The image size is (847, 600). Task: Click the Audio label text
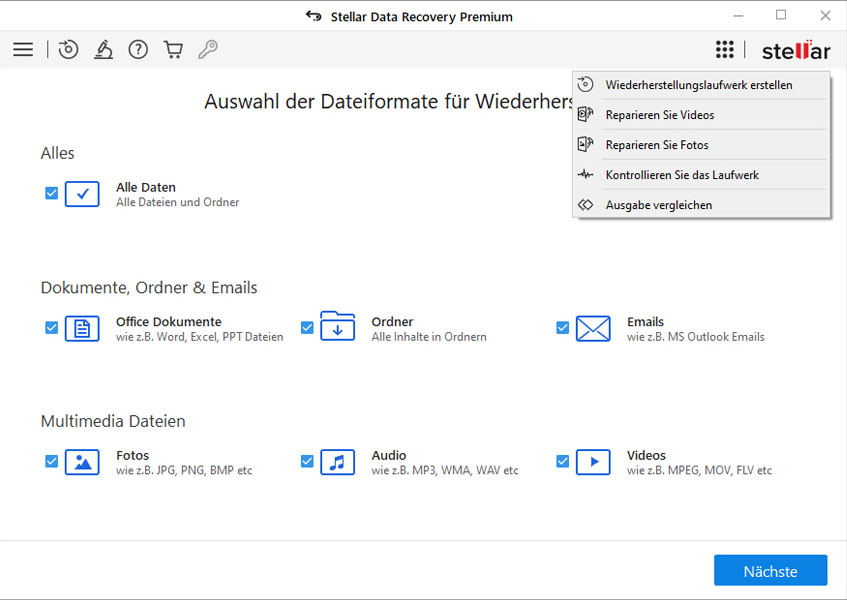pos(388,455)
